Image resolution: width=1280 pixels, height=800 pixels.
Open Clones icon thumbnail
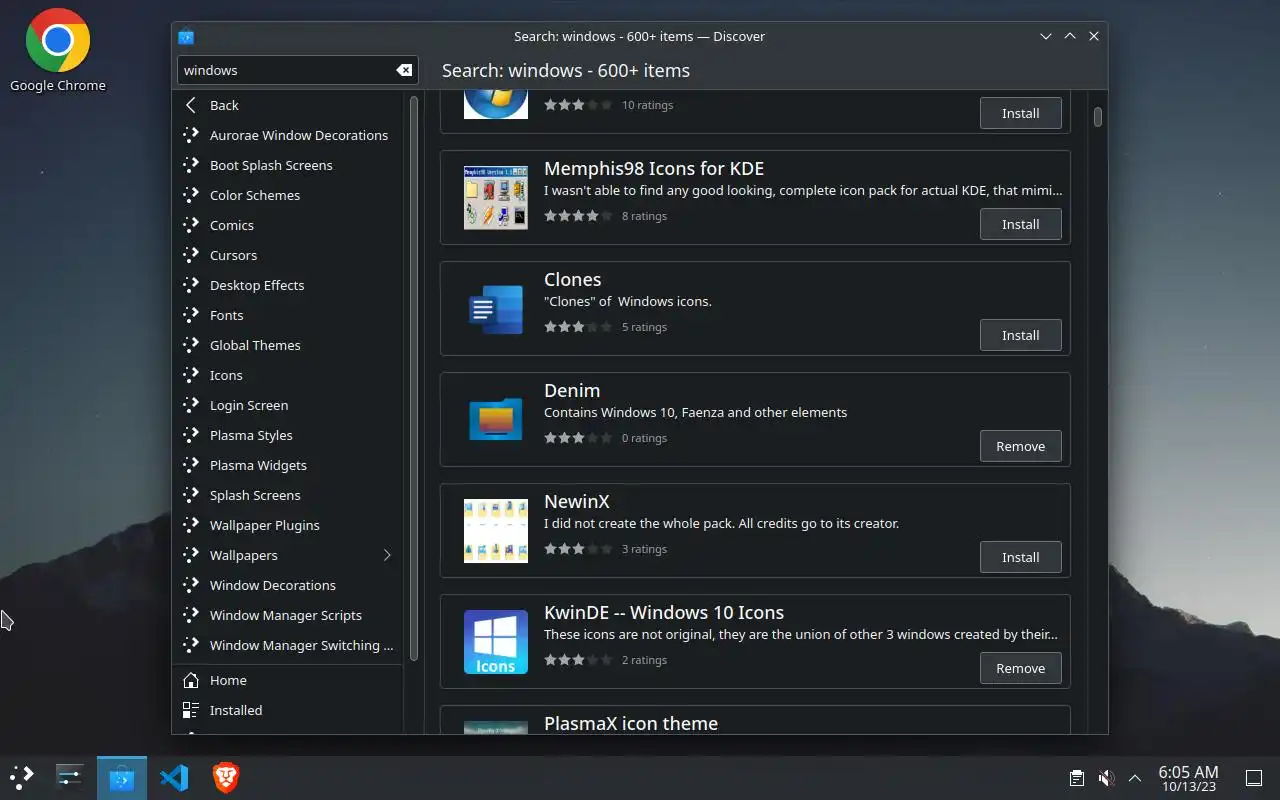click(496, 309)
